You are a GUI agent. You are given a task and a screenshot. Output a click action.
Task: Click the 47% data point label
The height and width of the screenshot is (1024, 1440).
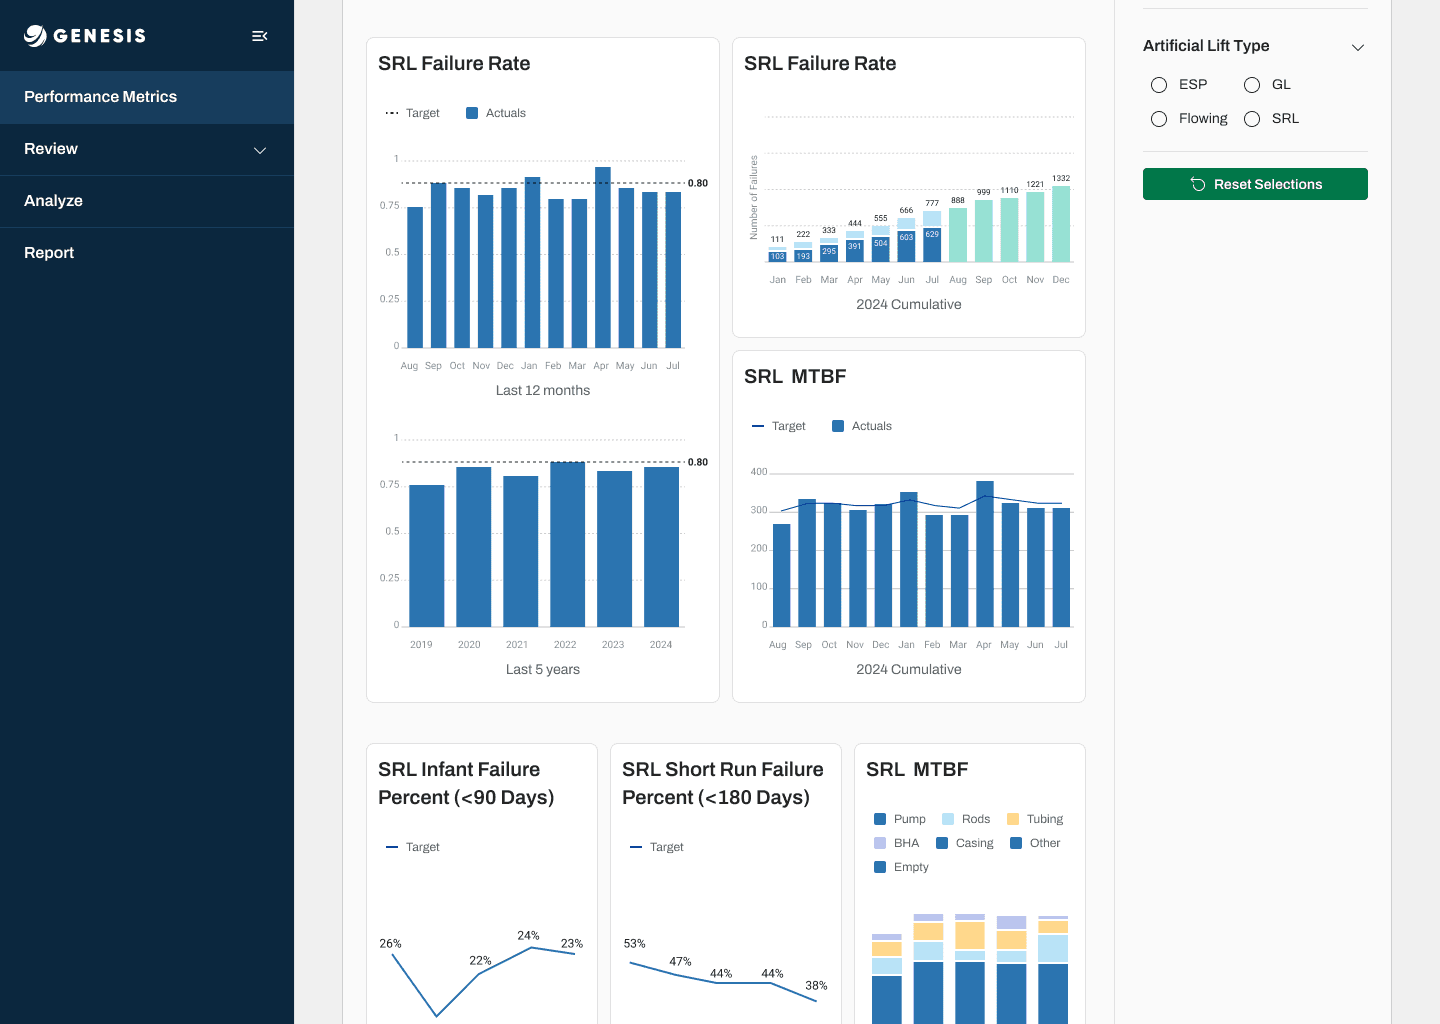pos(680,962)
